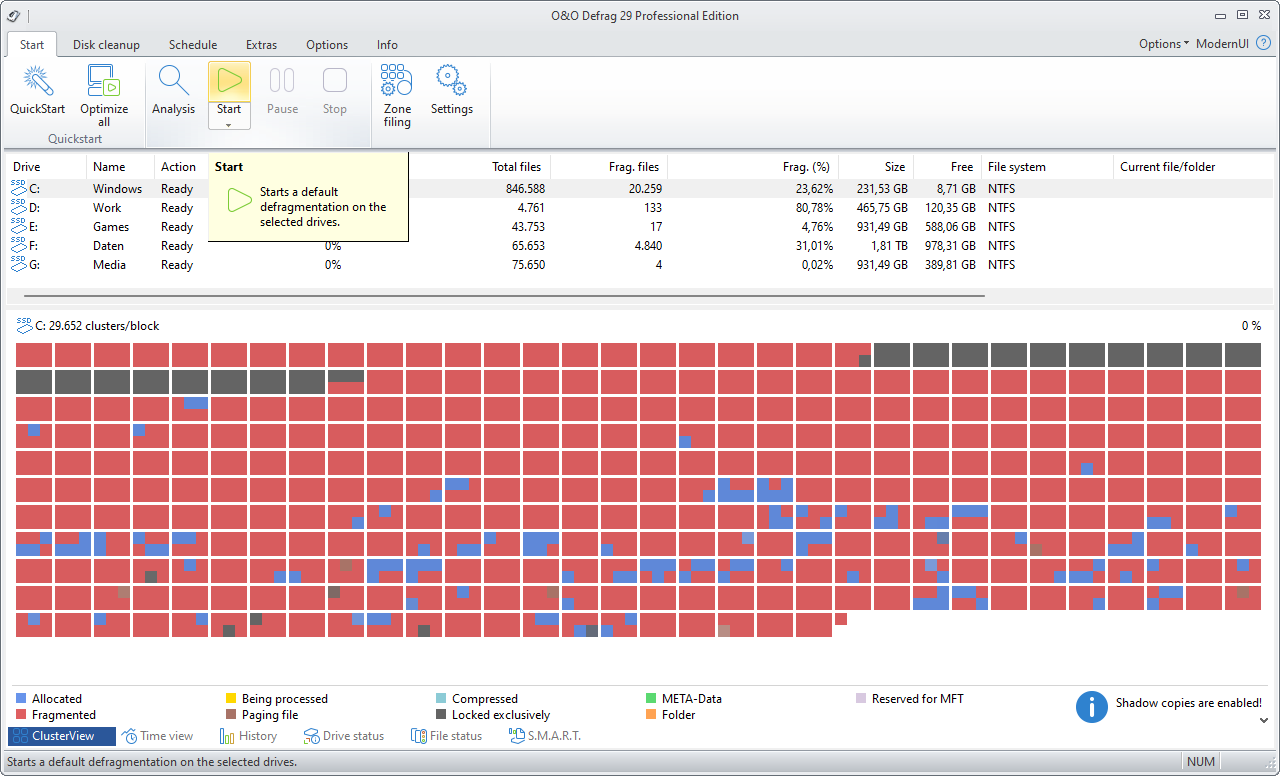Switch to the Start ribbon tab
Image resolution: width=1280 pixels, height=776 pixels.
32,44
